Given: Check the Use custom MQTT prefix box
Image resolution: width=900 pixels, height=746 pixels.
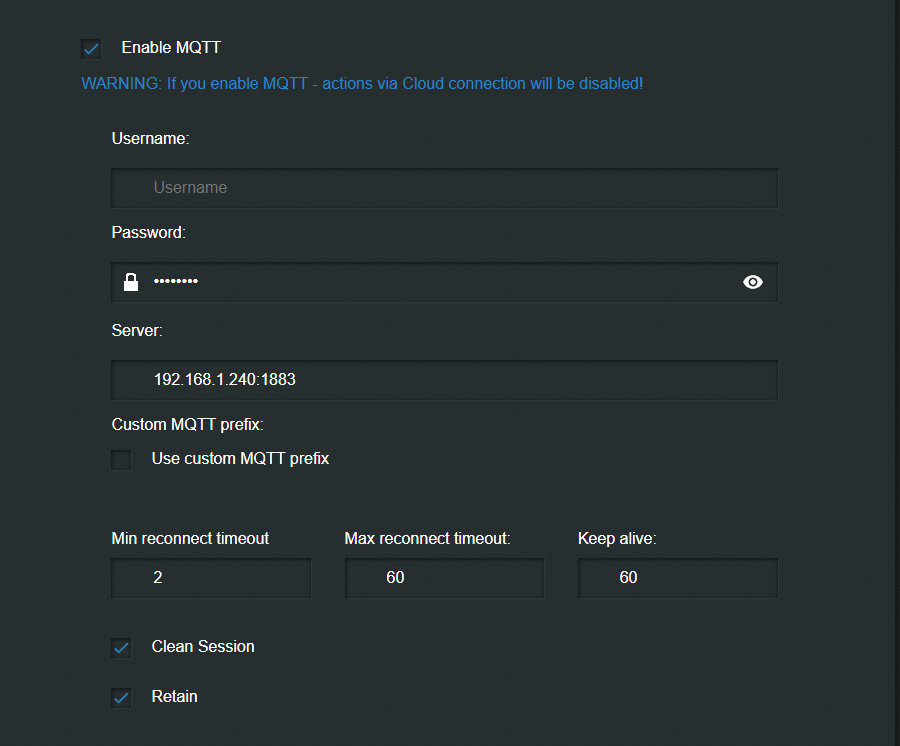Looking at the screenshot, I should click(122, 460).
